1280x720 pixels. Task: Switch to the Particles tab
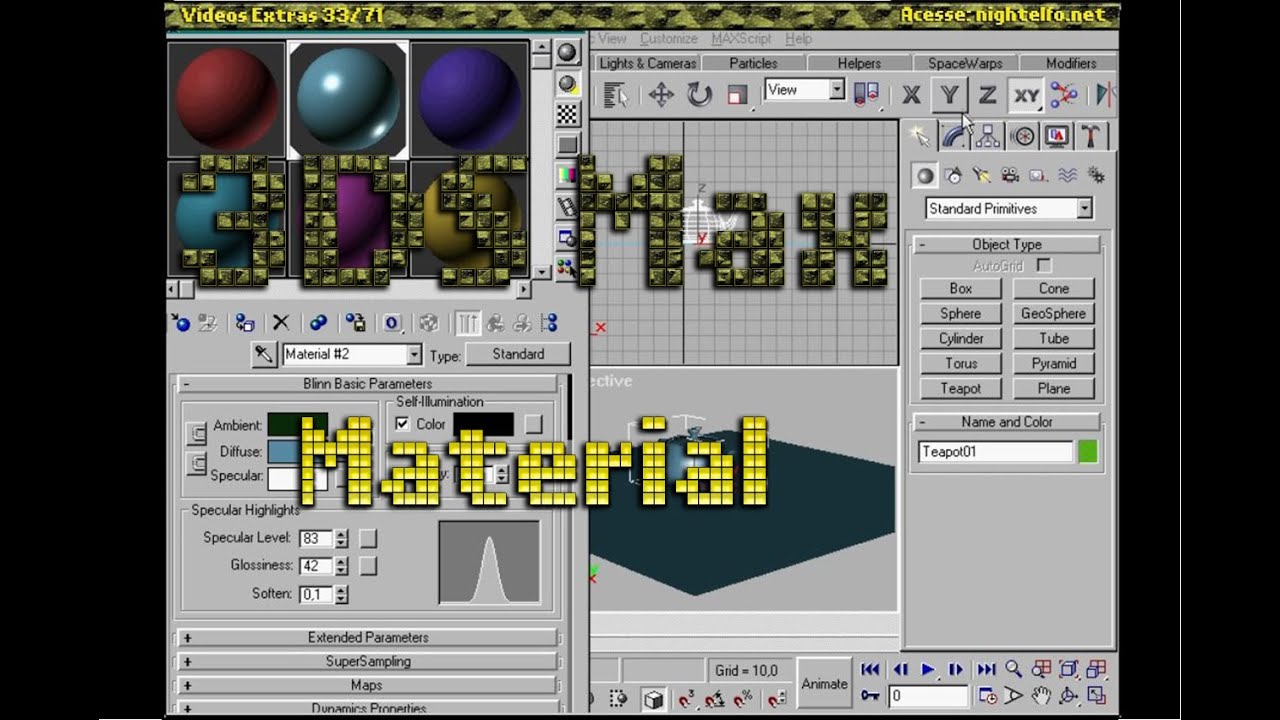point(753,63)
